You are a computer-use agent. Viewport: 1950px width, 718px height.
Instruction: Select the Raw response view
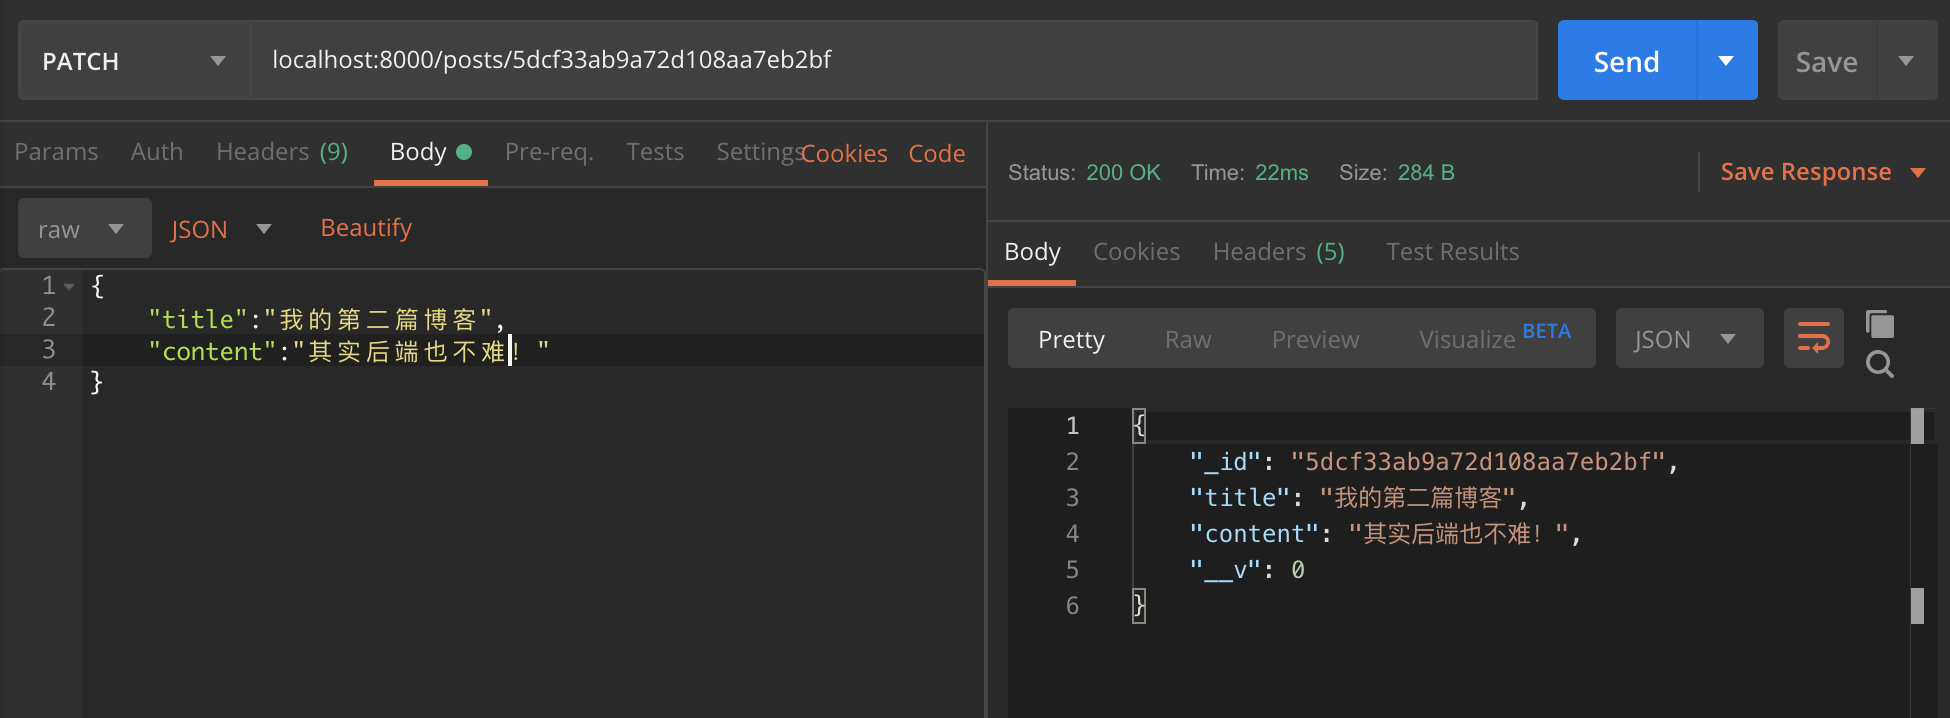[x=1187, y=340]
